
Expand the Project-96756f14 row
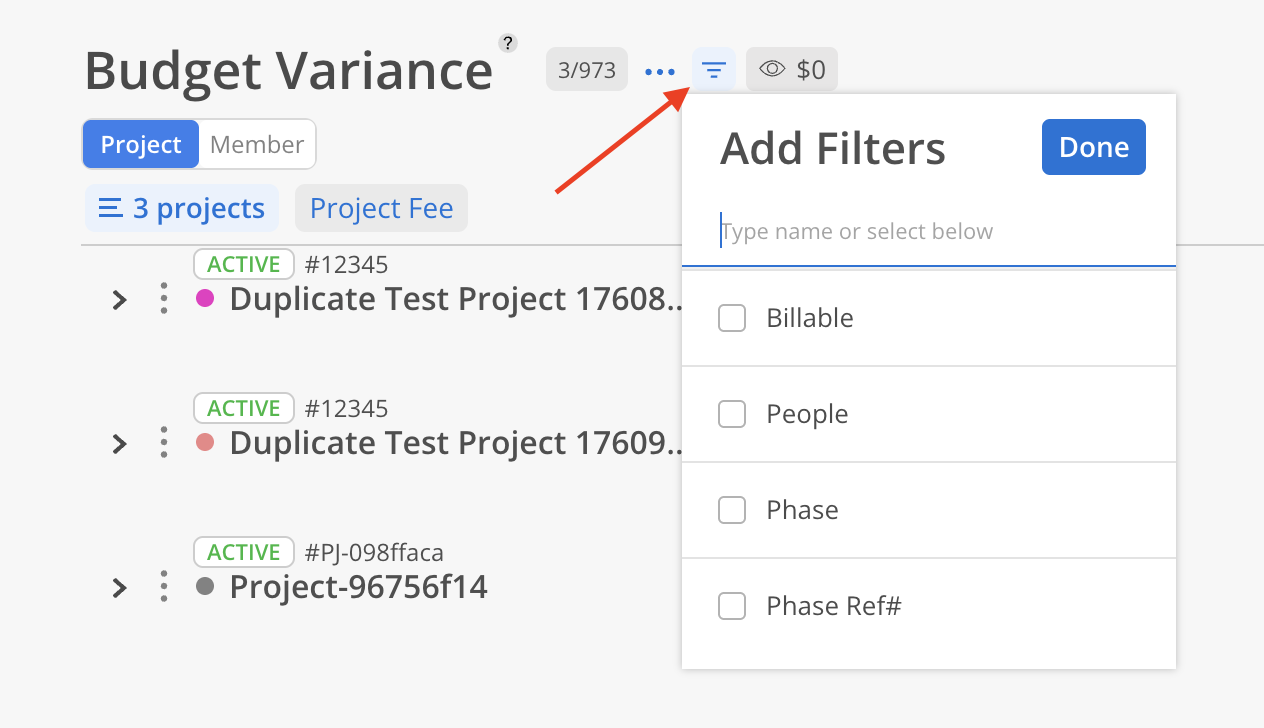pyautogui.click(x=119, y=587)
